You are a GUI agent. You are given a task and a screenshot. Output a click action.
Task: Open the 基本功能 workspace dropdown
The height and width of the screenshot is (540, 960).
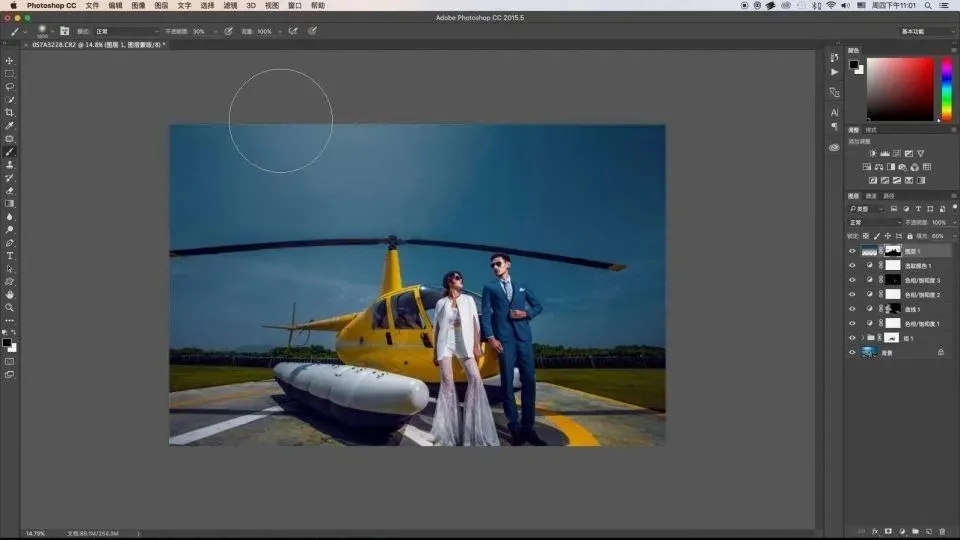(926, 32)
